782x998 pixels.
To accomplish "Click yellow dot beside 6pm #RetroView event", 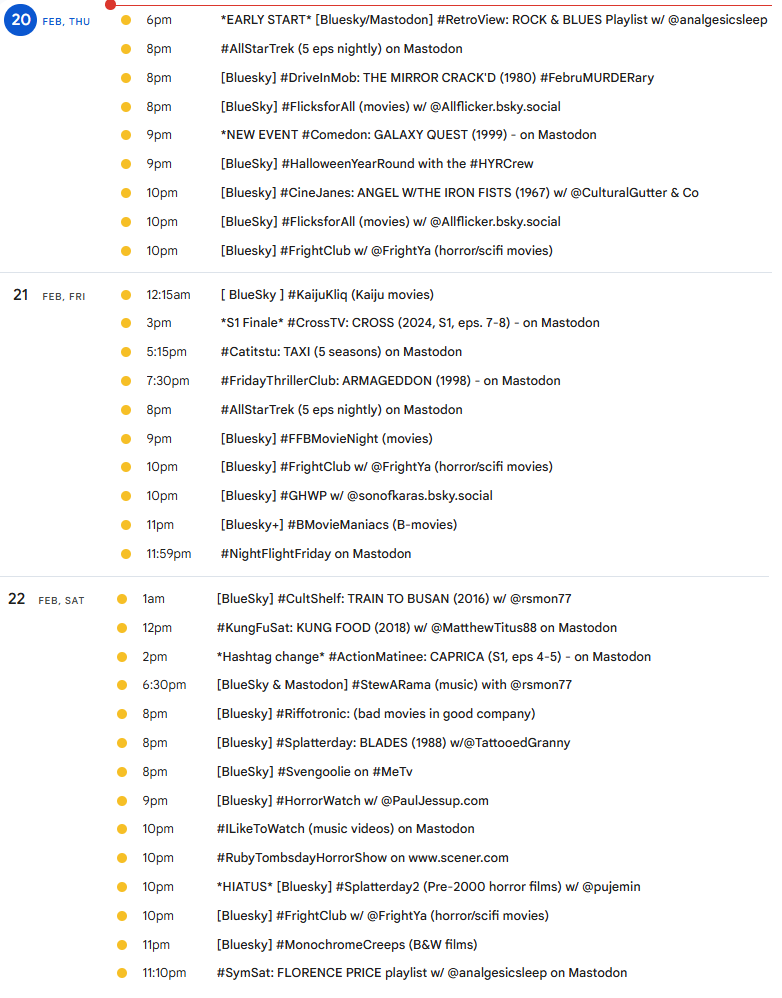I will [x=126, y=20].
